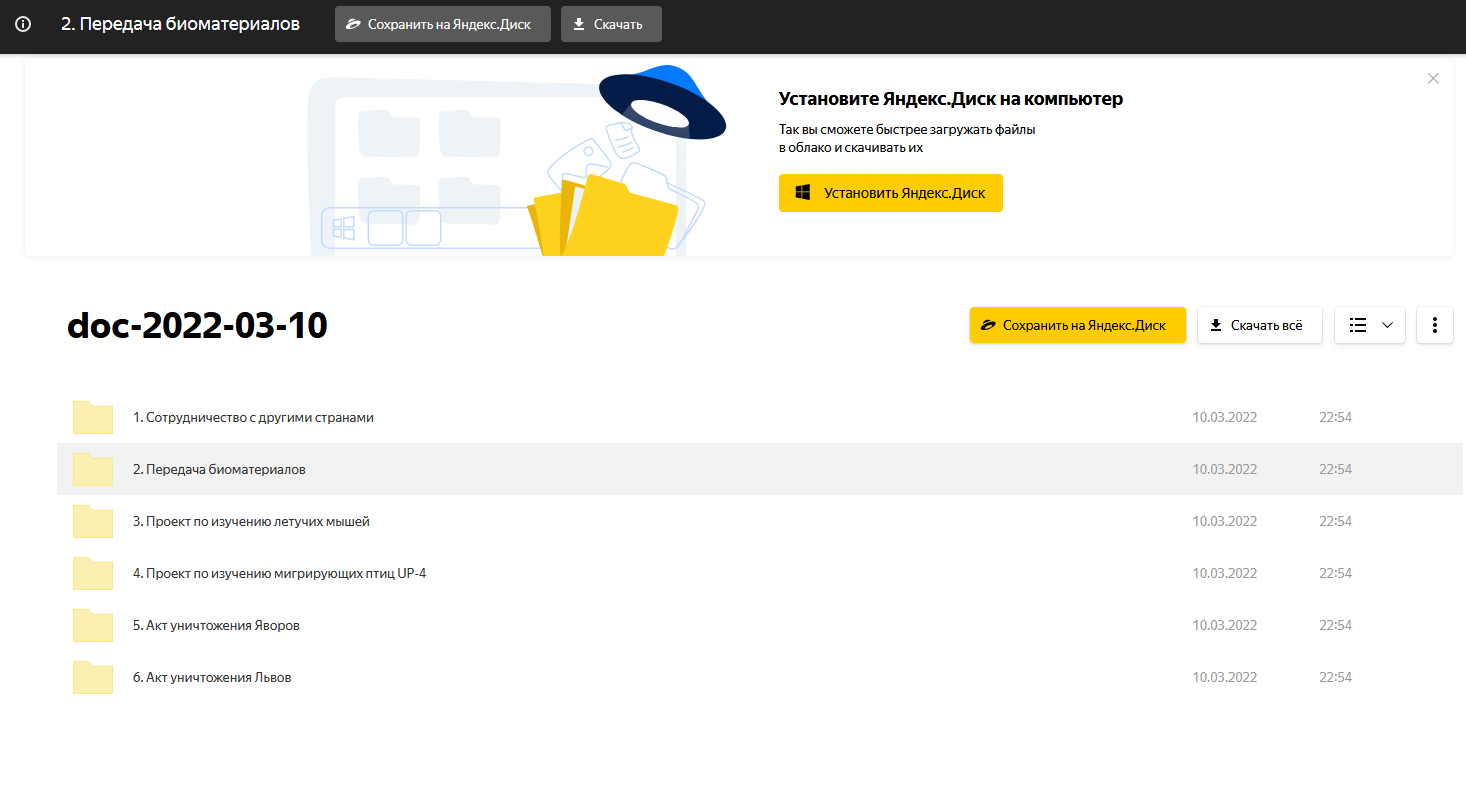Screen dimensions: 1466x793
Task: Open the list view mode dropdown
Action: click(1370, 325)
